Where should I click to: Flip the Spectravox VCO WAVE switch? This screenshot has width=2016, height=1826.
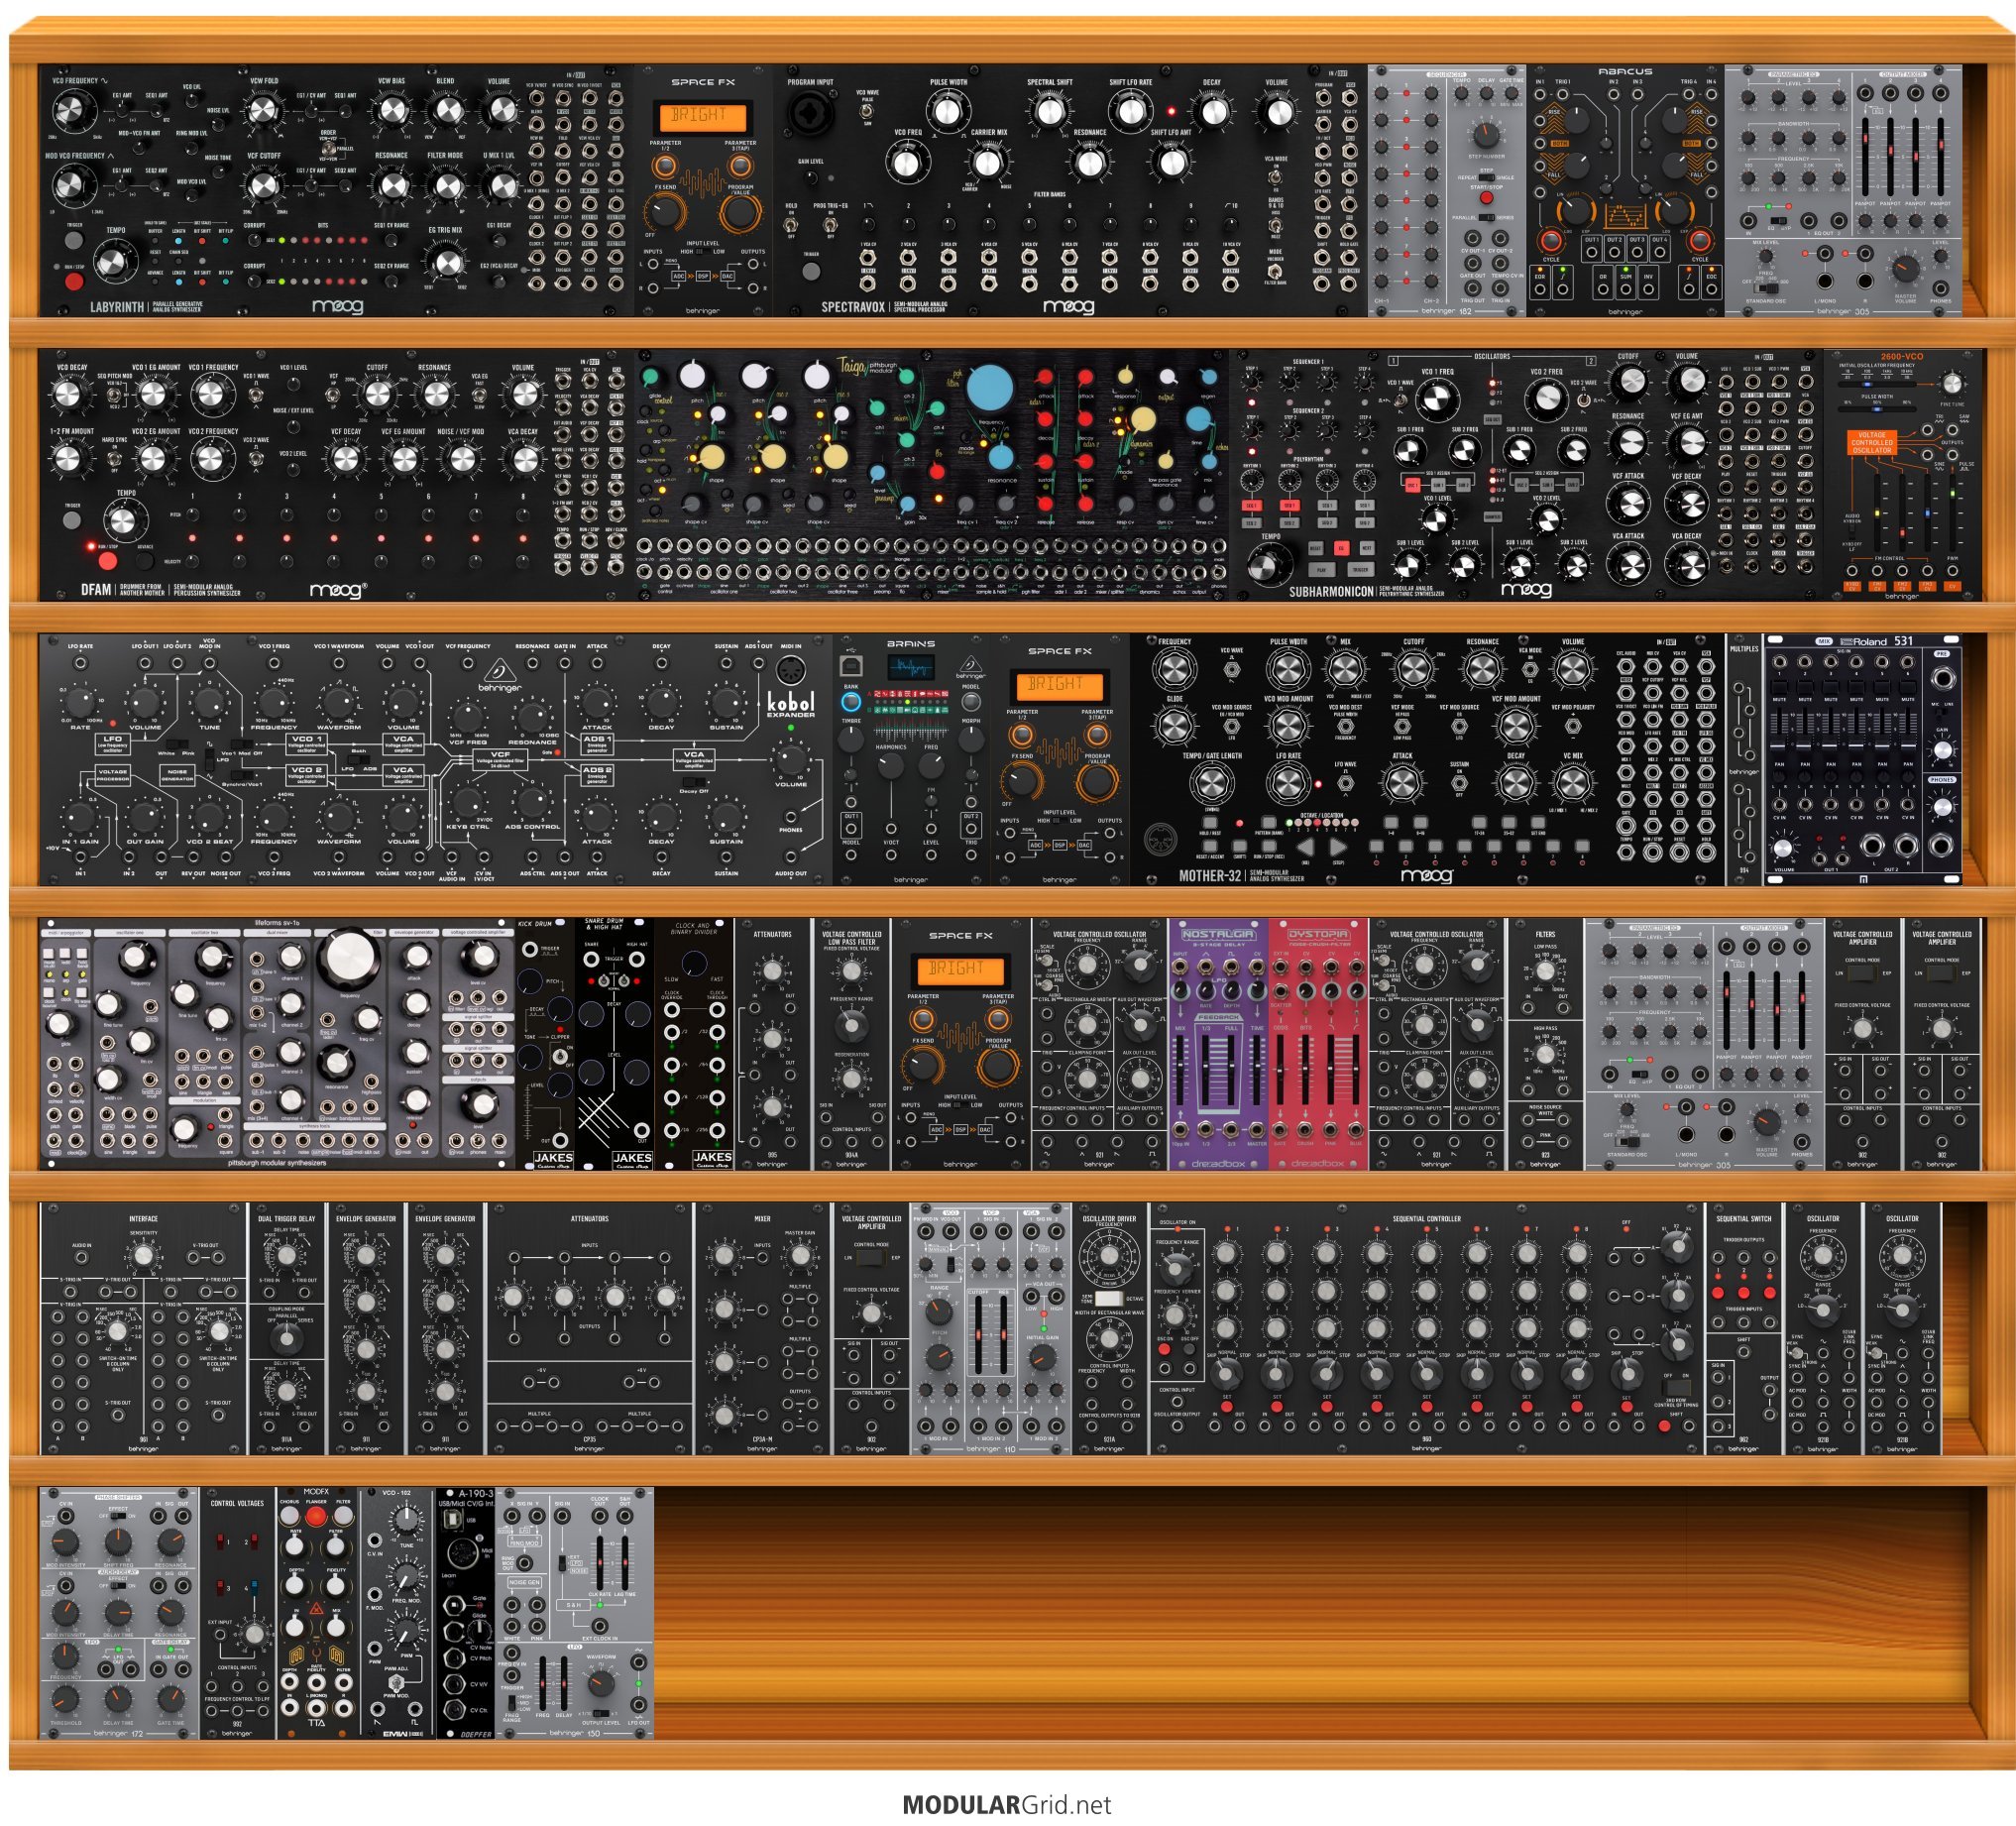click(x=866, y=110)
